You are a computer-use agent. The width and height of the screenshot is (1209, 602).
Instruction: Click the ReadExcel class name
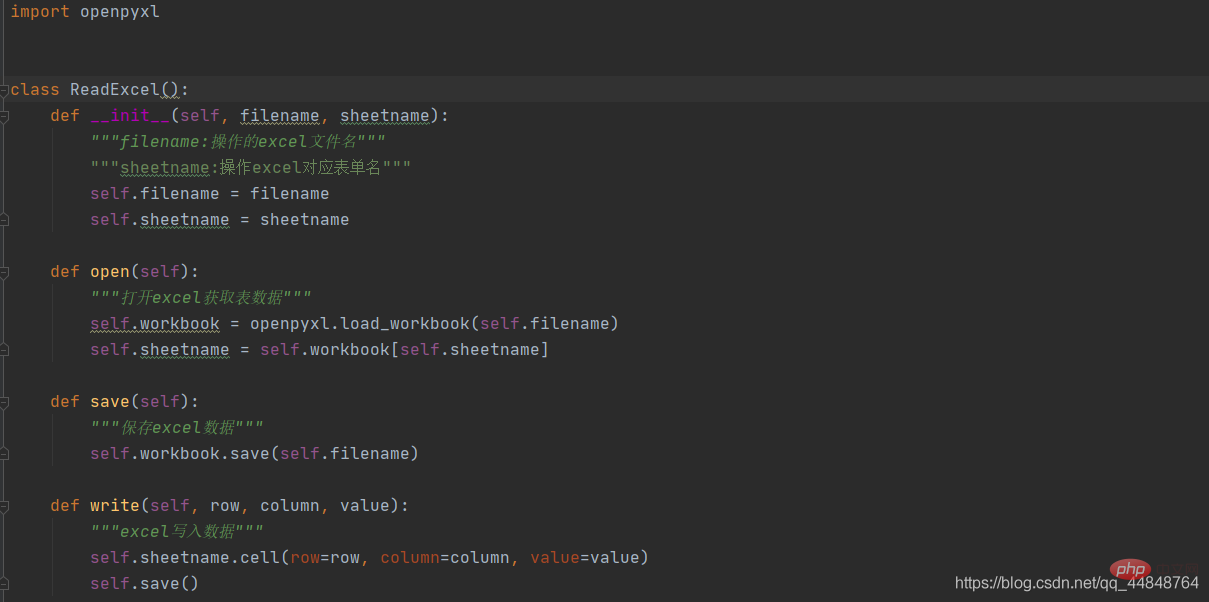[115, 90]
